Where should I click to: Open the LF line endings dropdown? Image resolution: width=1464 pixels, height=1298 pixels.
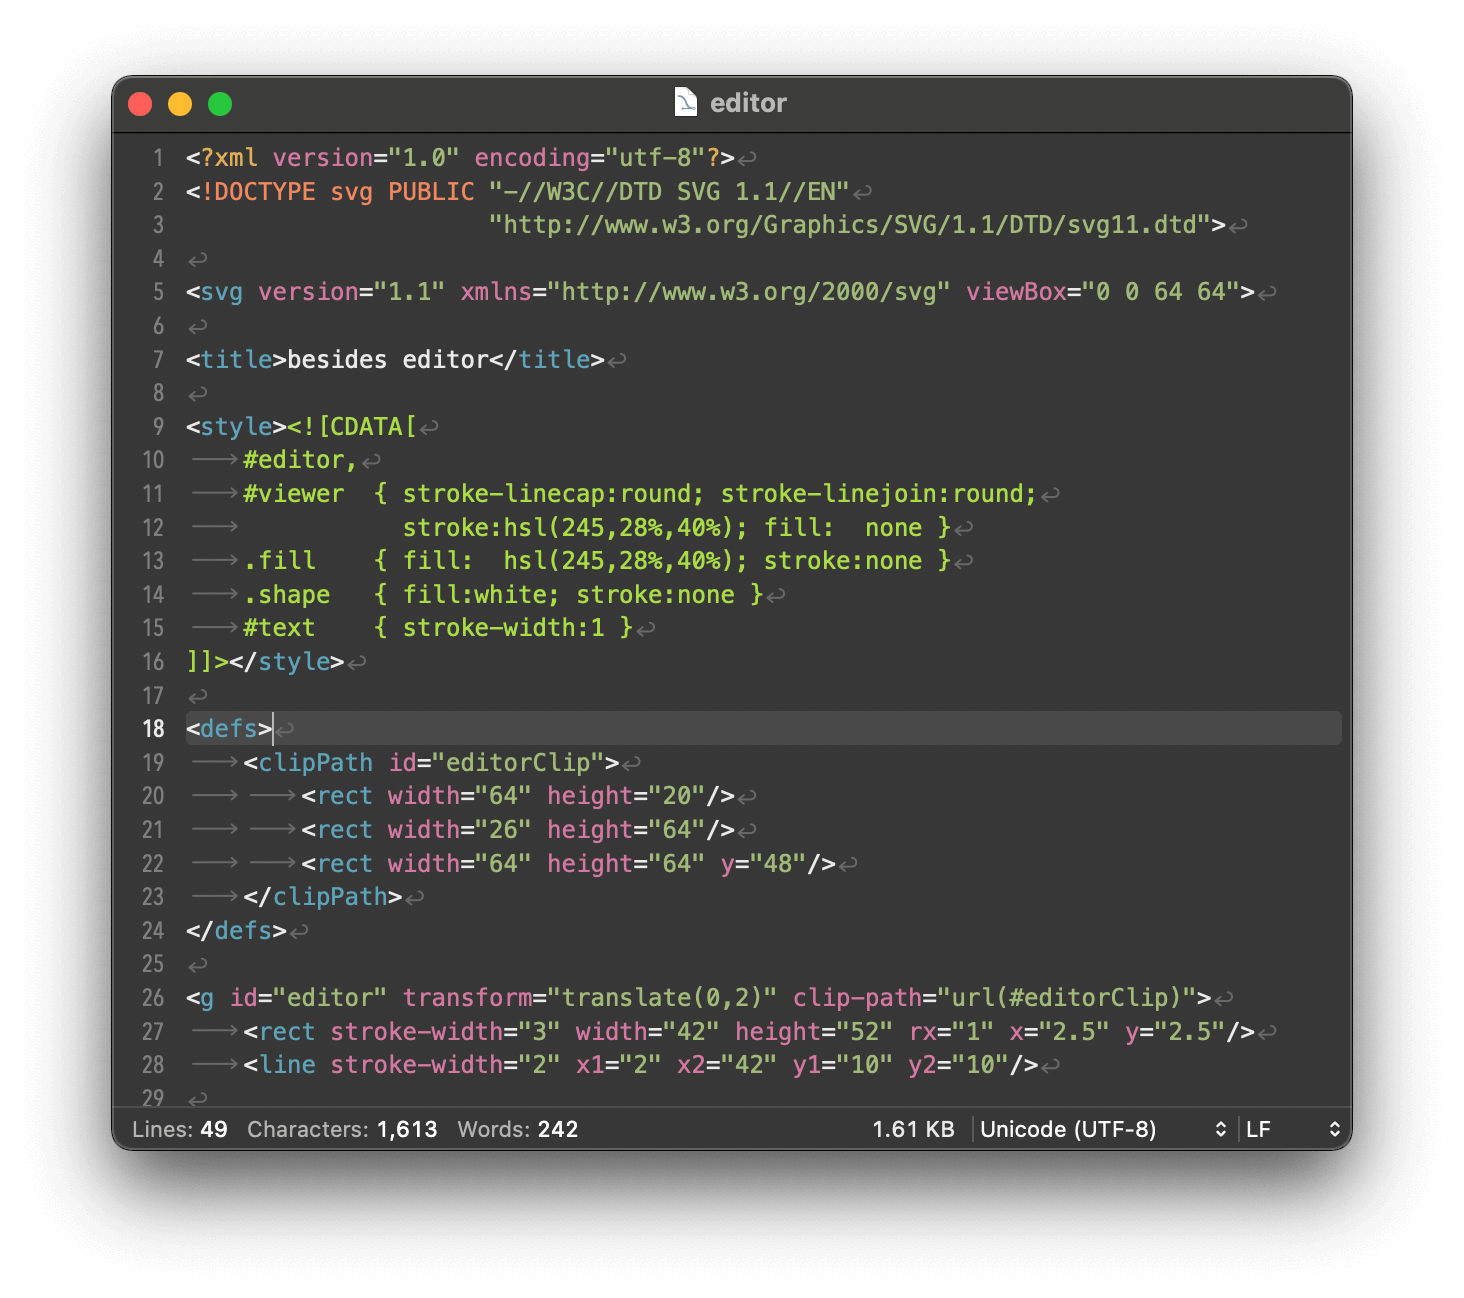1293,1129
